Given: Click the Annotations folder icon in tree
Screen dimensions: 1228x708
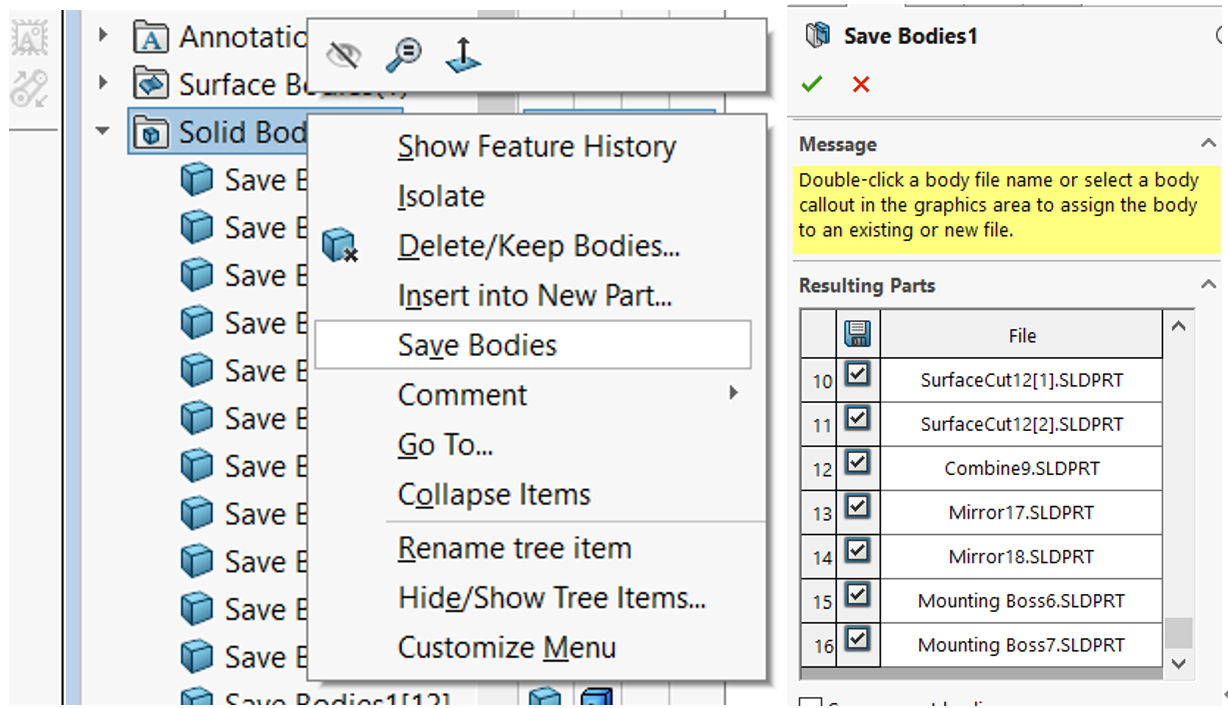Looking at the screenshot, I should 151,38.
